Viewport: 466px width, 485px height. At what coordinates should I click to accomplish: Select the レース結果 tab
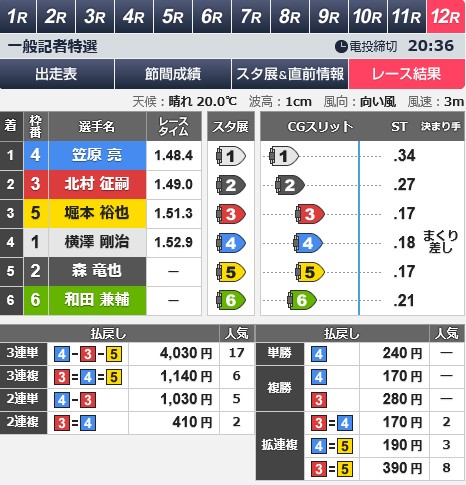[x=407, y=74]
